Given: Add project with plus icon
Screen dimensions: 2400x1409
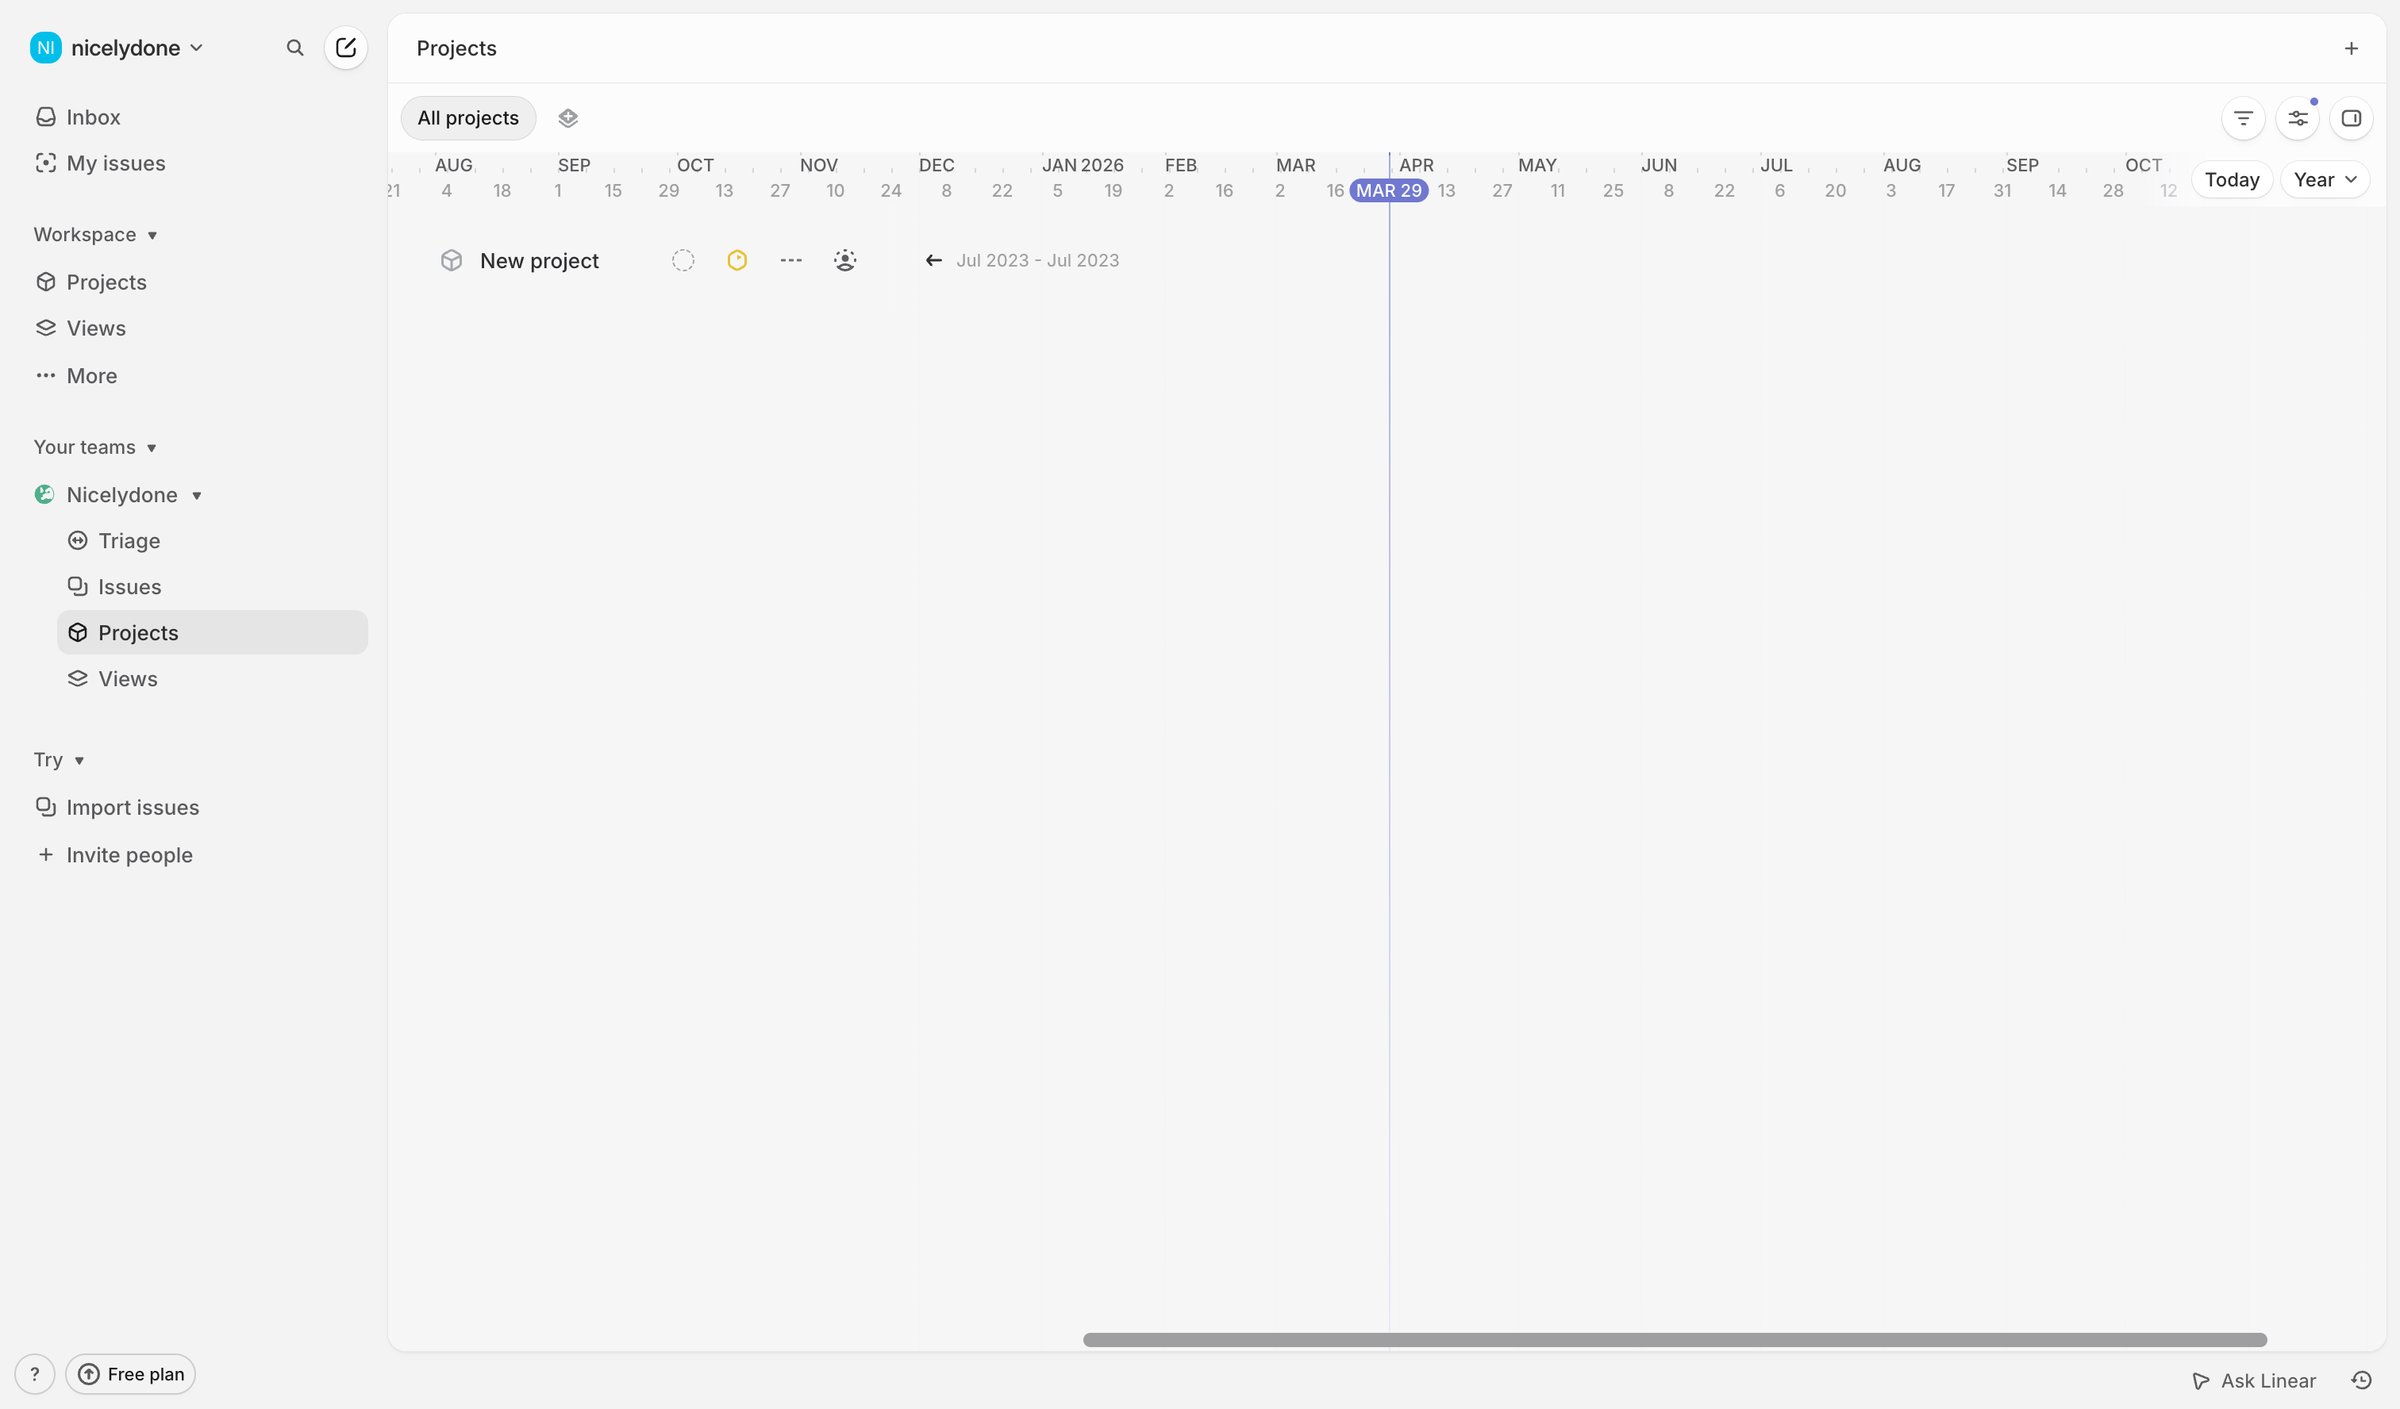Looking at the screenshot, I should 2351,48.
